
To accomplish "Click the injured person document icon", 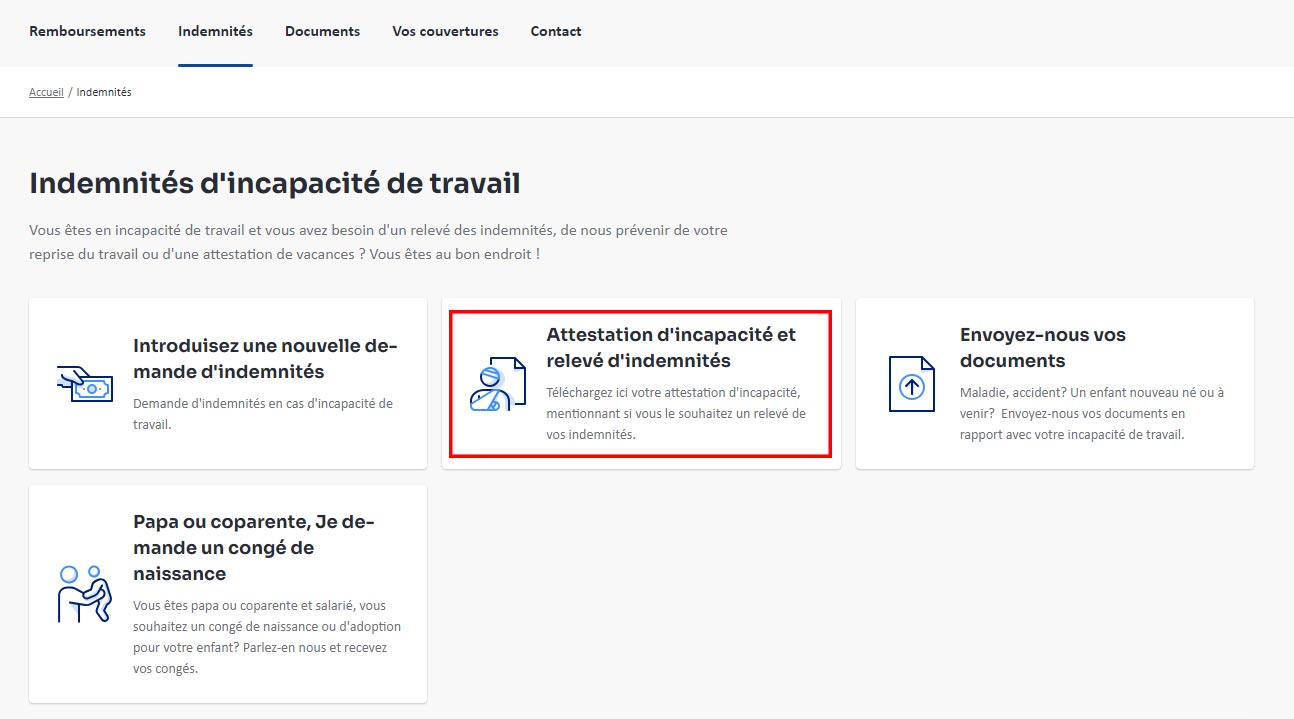I will click(498, 384).
